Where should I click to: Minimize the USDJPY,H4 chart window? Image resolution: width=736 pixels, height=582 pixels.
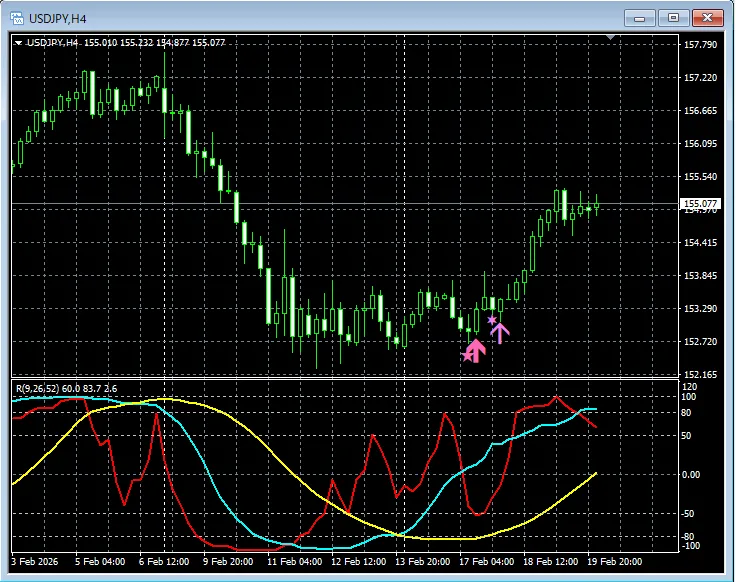(x=641, y=17)
